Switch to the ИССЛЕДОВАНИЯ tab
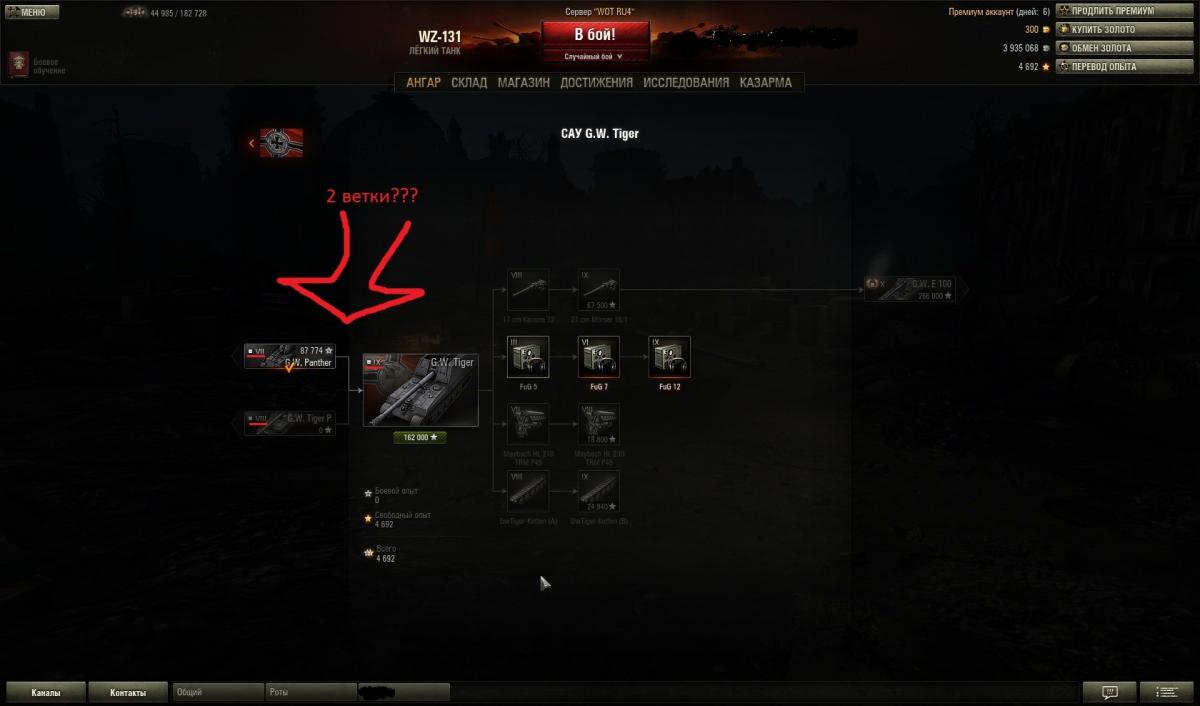Image resolution: width=1200 pixels, height=706 pixels. 686,83
